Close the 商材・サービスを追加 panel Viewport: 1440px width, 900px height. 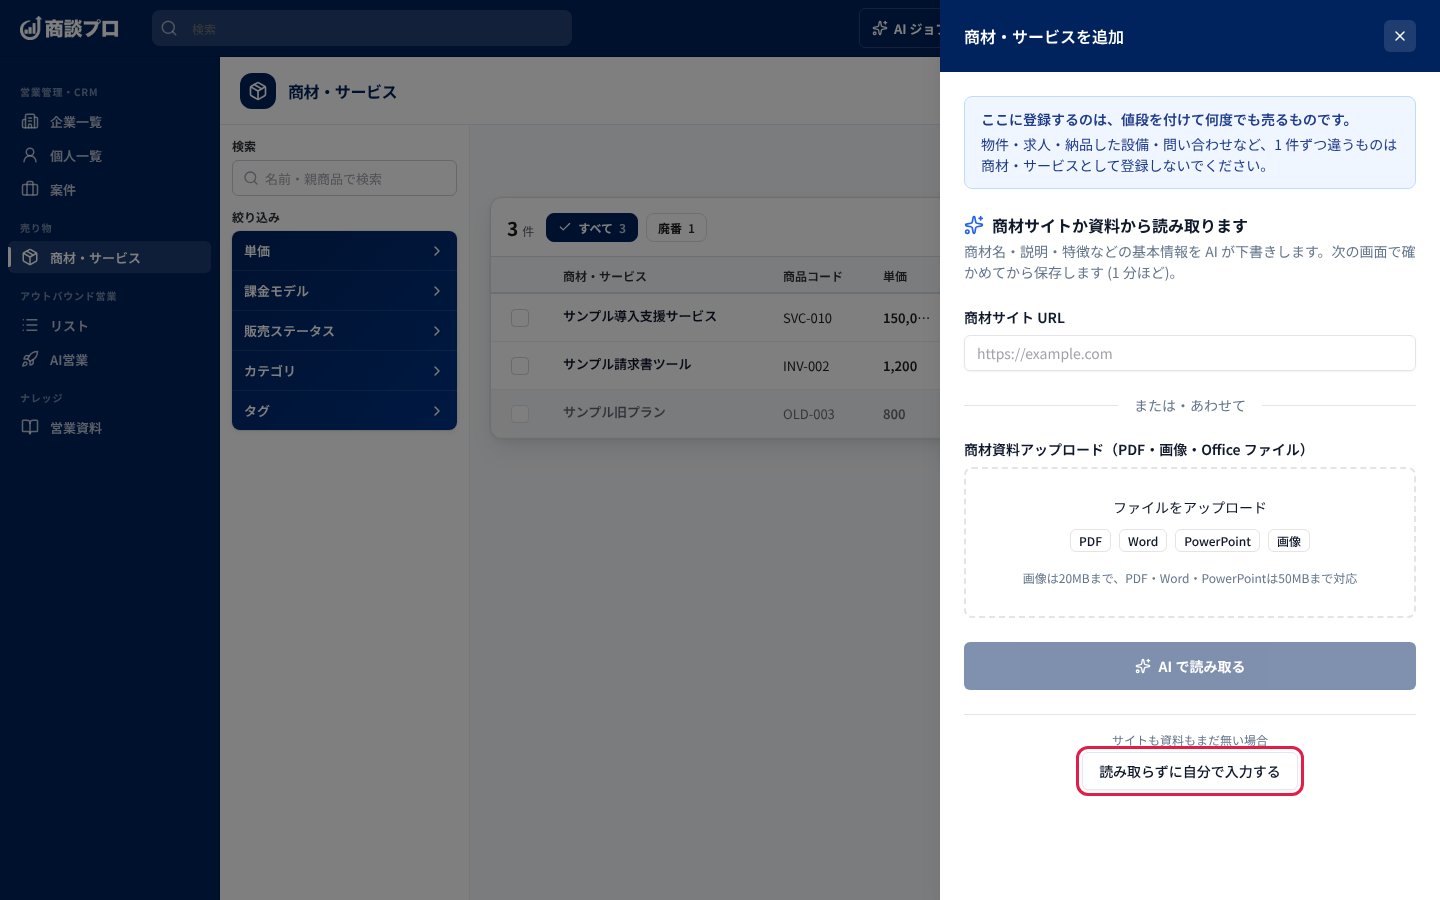point(1400,36)
